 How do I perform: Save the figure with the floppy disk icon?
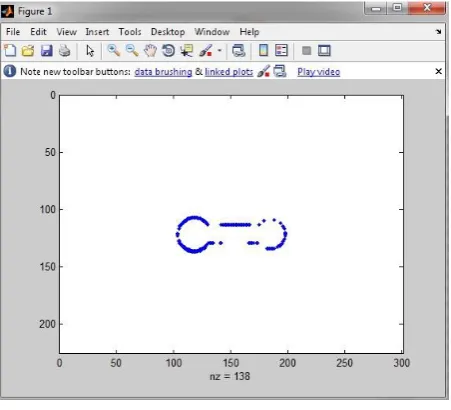click(47, 51)
